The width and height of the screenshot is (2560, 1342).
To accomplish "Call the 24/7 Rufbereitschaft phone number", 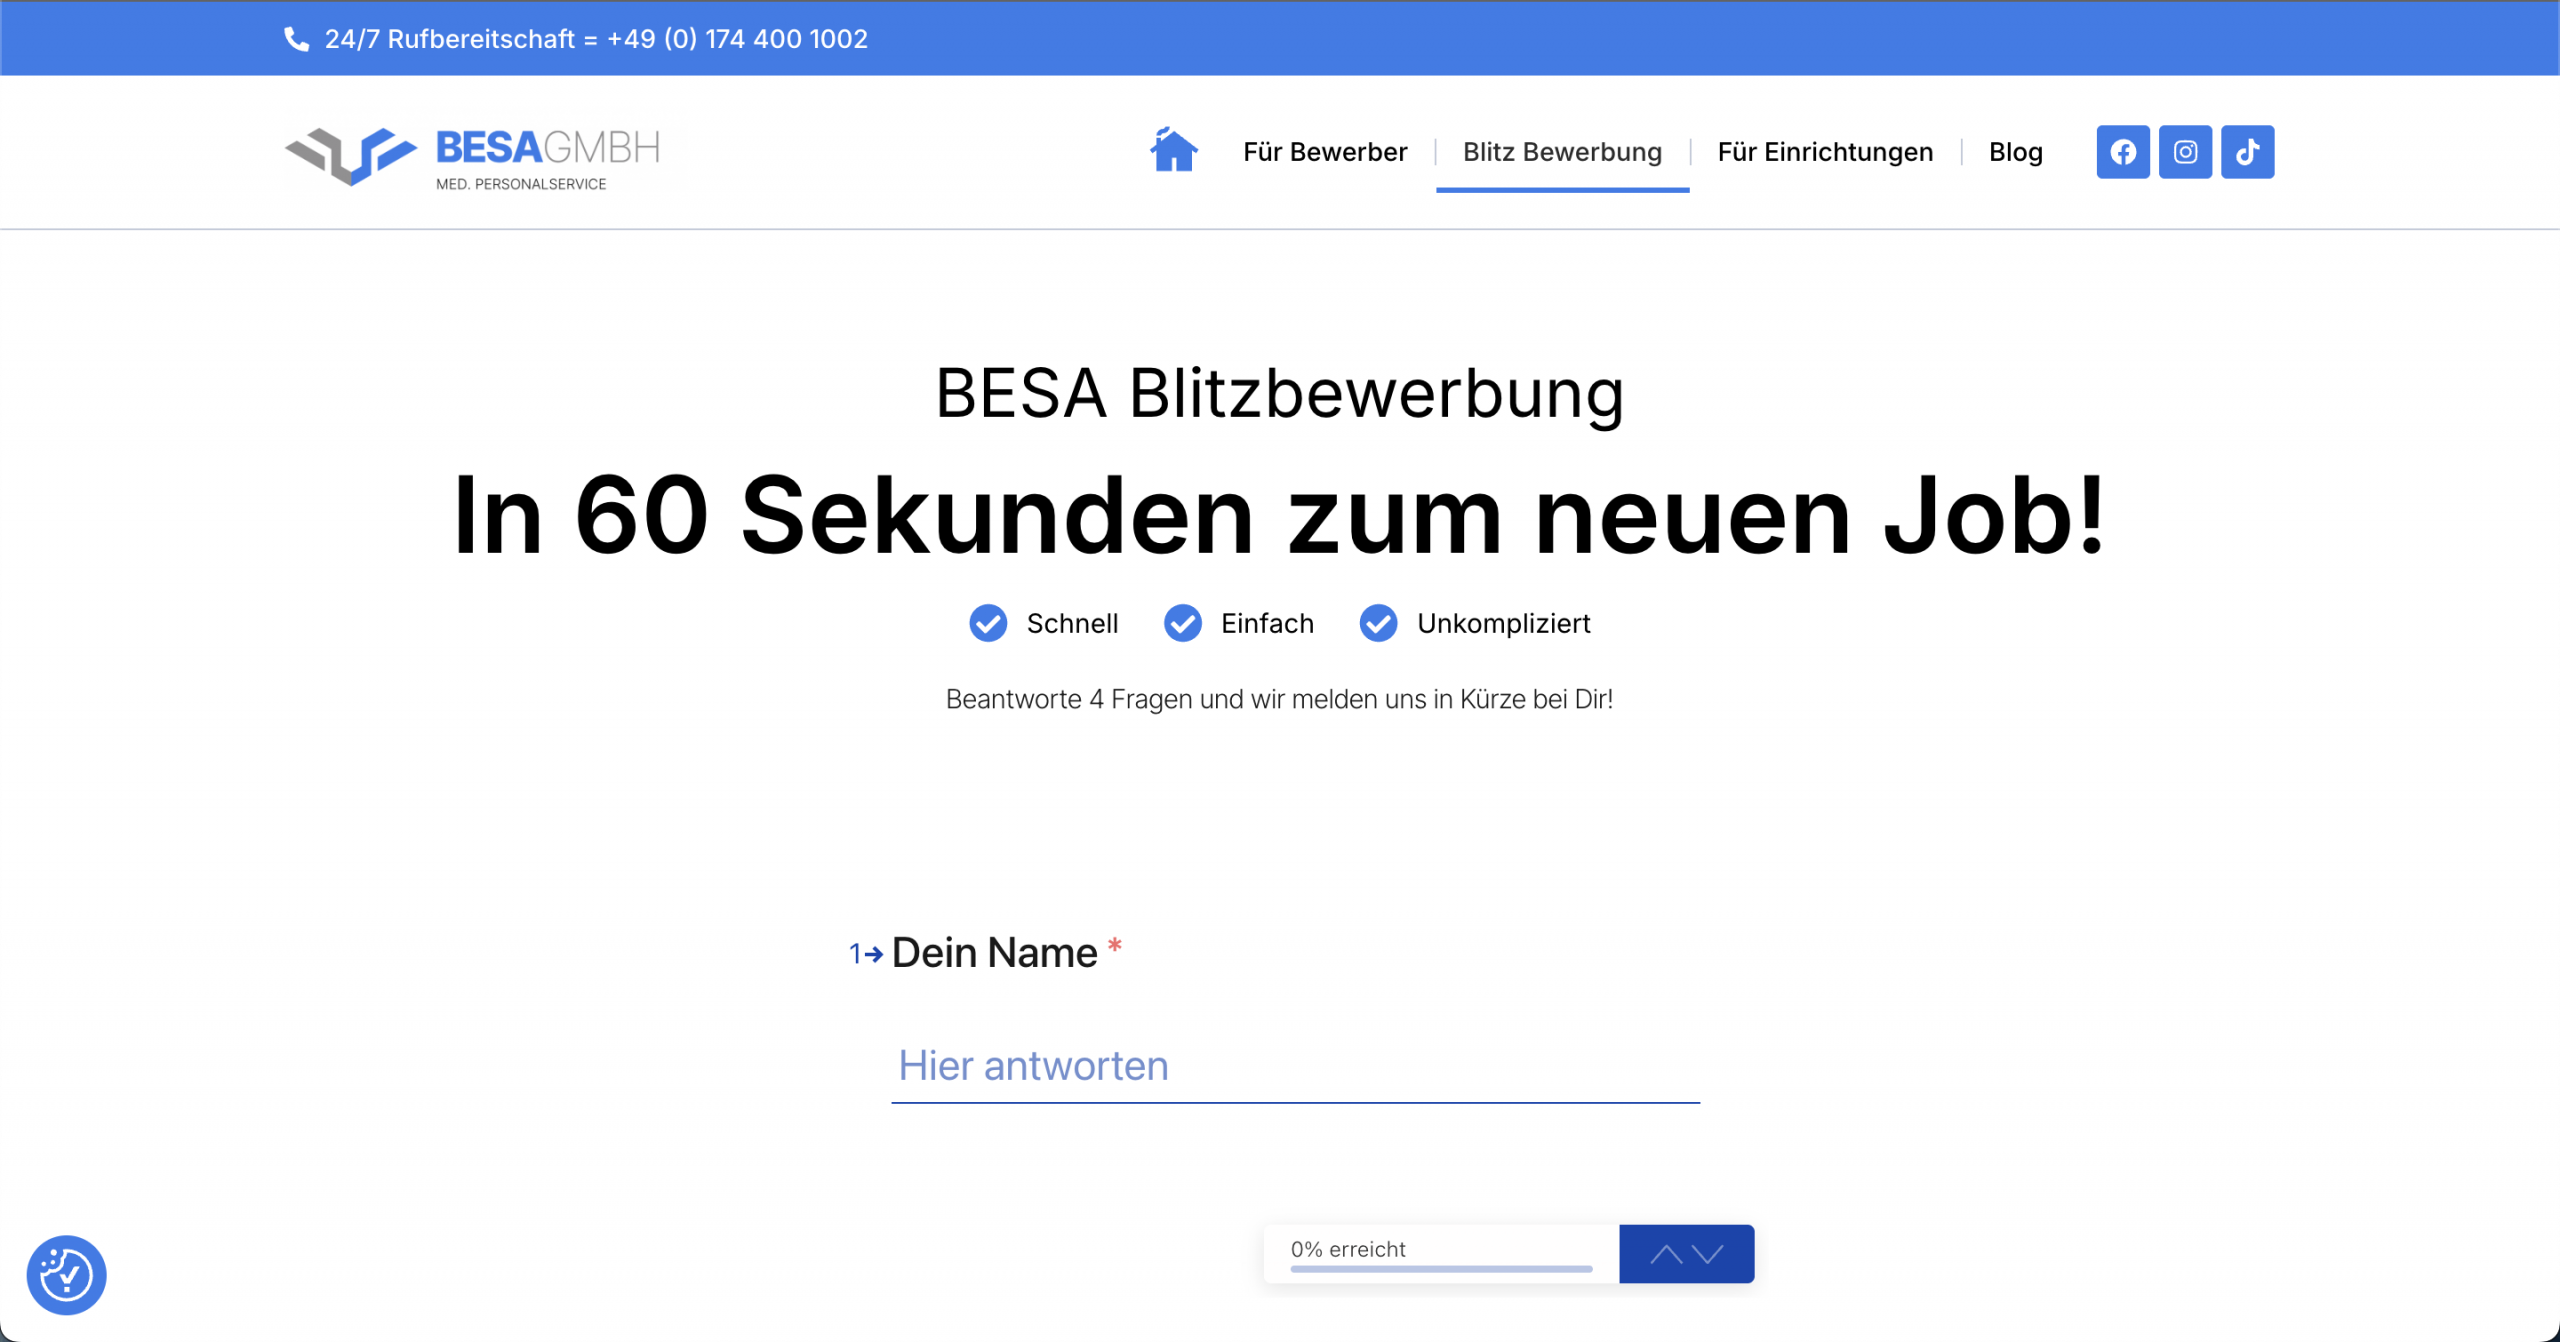I will (x=737, y=39).
